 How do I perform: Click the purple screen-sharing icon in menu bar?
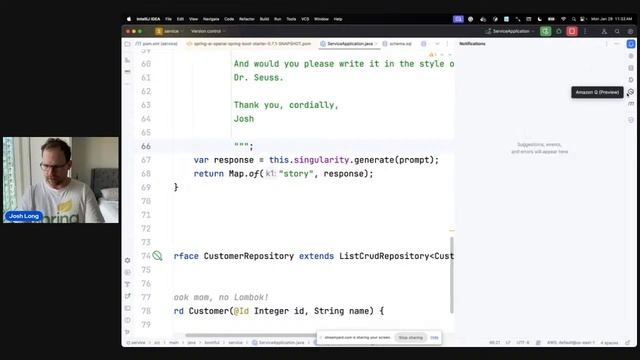[458, 19]
